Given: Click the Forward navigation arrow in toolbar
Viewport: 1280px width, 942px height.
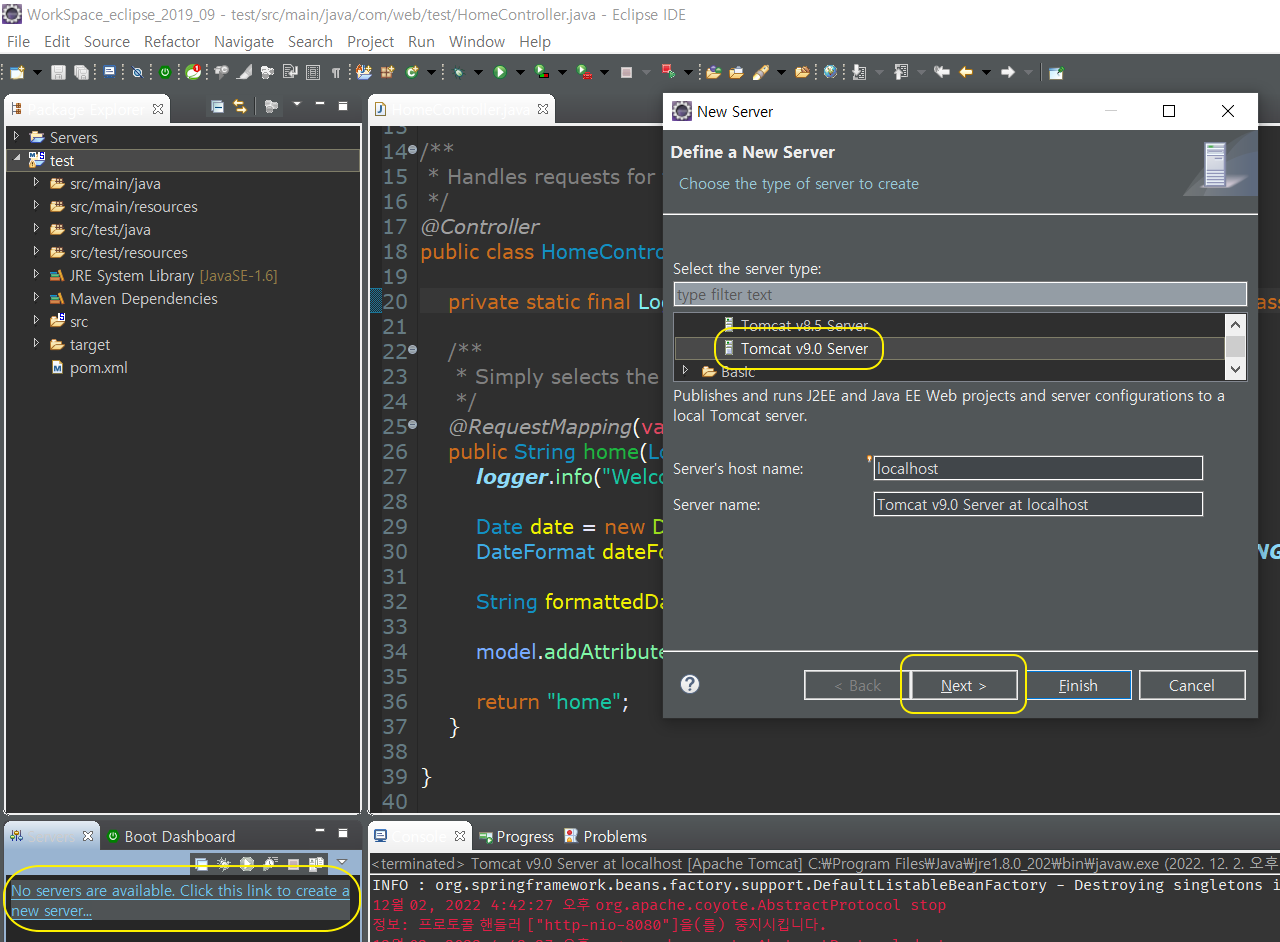Looking at the screenshot, I should point(1008,72).
